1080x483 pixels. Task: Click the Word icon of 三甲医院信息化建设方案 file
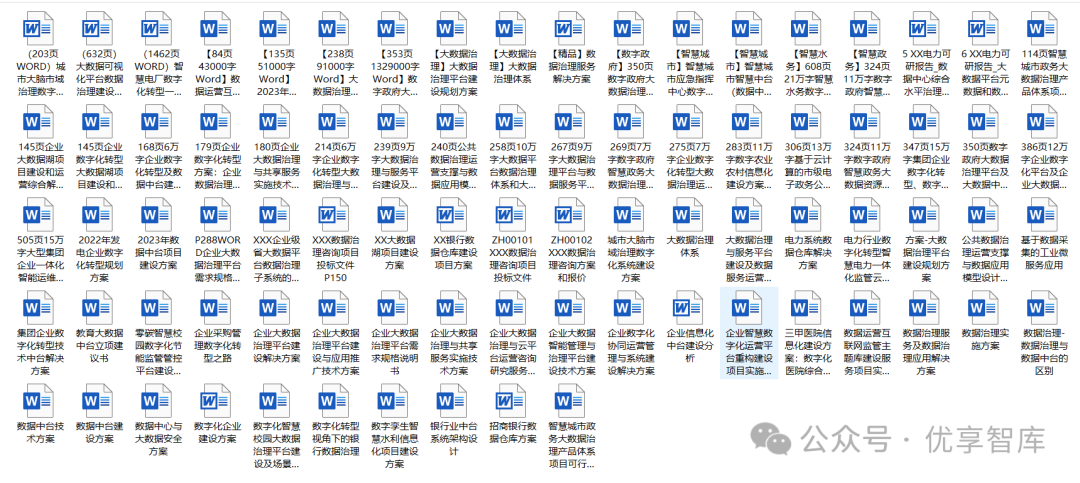pos(807,308)
